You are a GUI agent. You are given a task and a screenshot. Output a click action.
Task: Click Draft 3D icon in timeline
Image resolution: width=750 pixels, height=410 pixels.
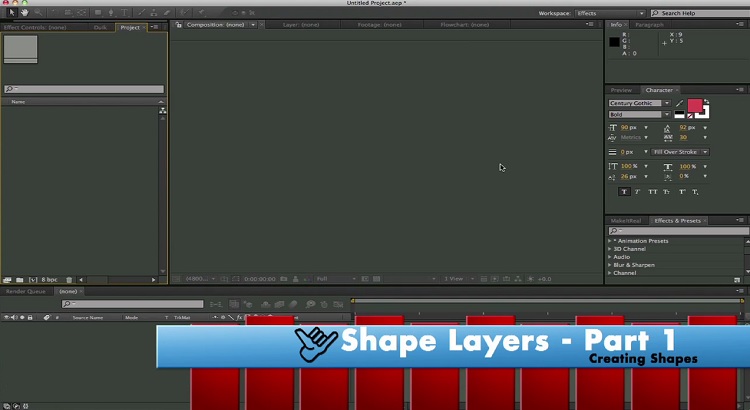(x=248, y=304)
